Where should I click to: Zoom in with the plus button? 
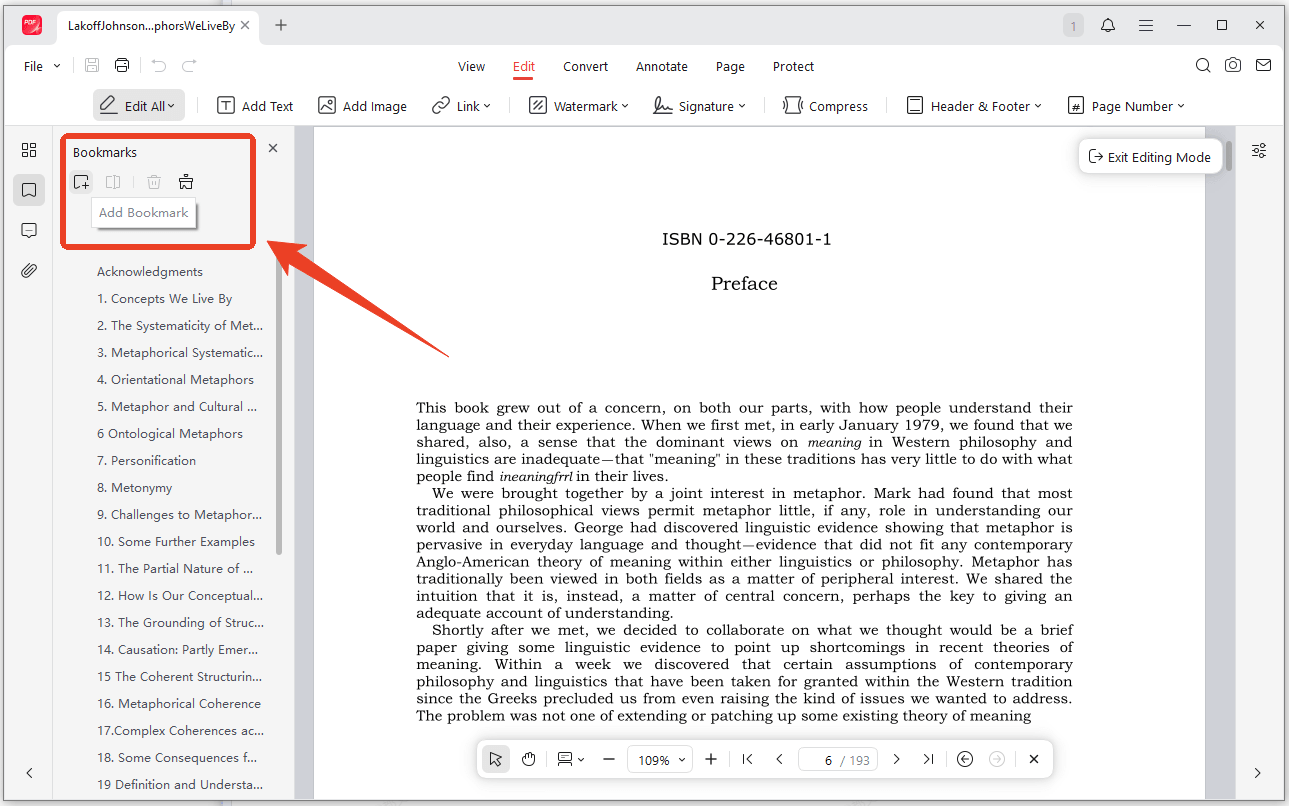(711, 759)
